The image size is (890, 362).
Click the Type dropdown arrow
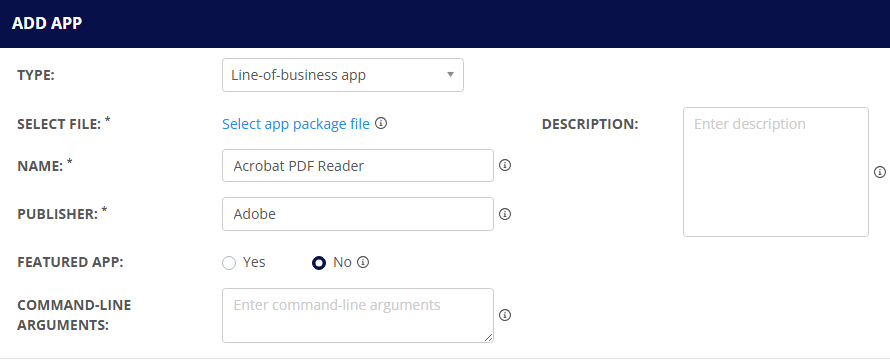tap(450, 74)
